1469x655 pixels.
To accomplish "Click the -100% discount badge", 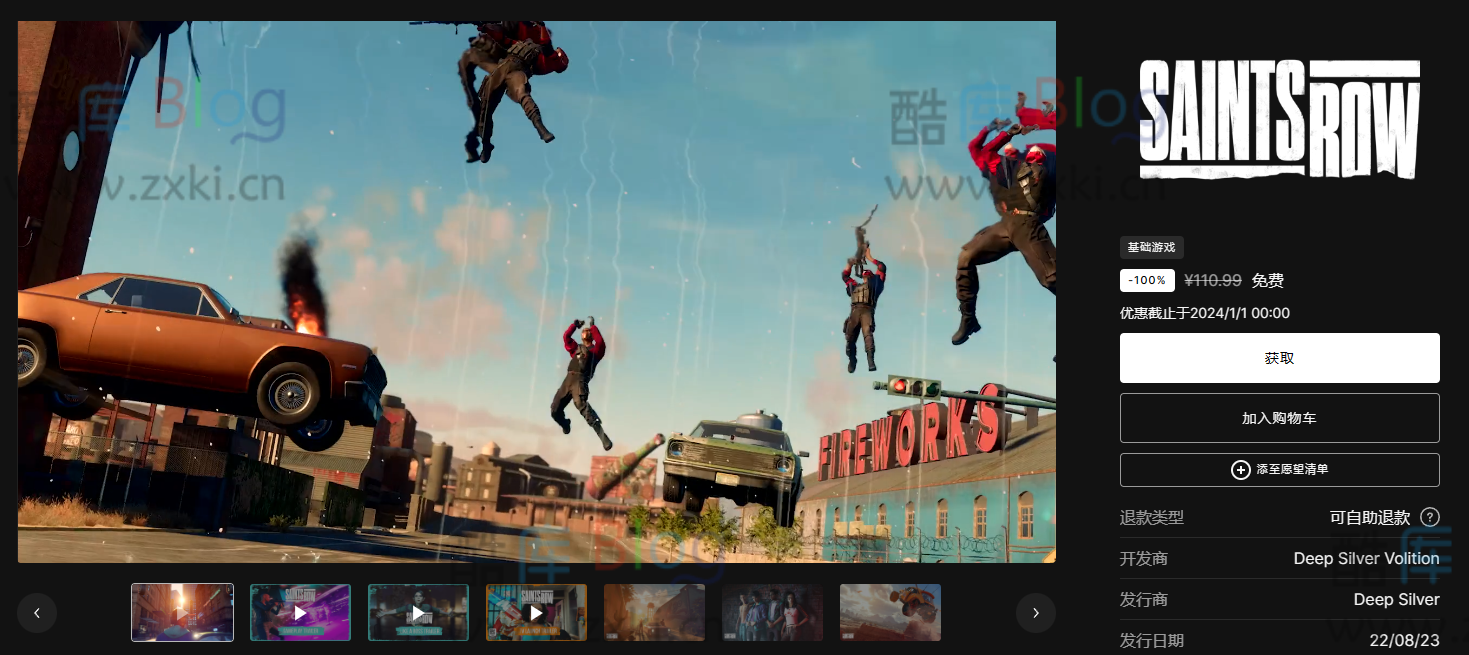I will 1147,281.
